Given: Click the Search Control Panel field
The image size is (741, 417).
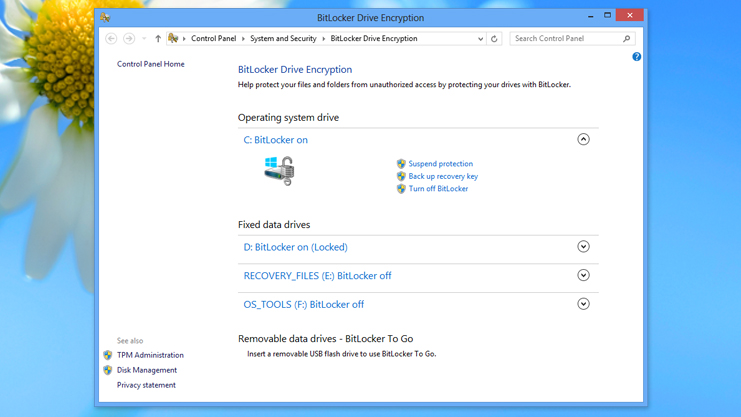Looking at the screenshot, I should [572, 39].
